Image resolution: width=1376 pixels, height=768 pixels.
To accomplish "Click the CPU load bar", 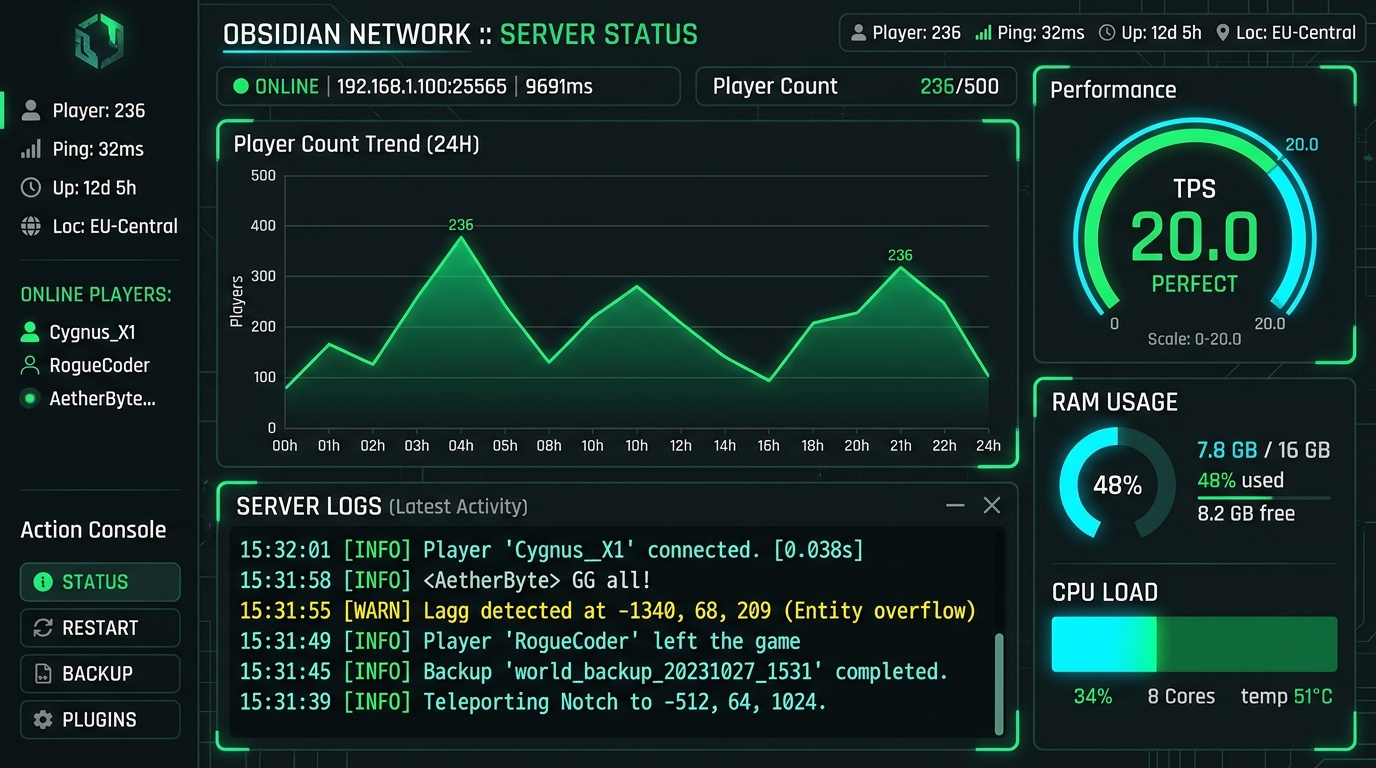I will coord(1194,644).
